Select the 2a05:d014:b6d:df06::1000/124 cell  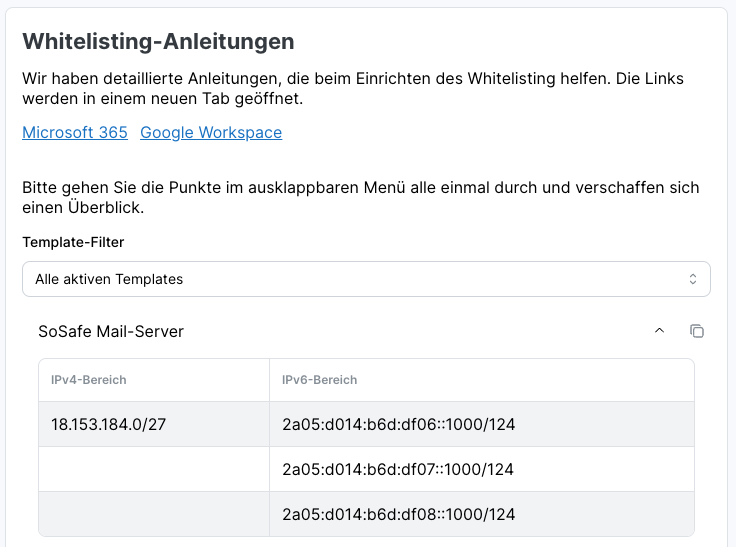pos(399,425)
